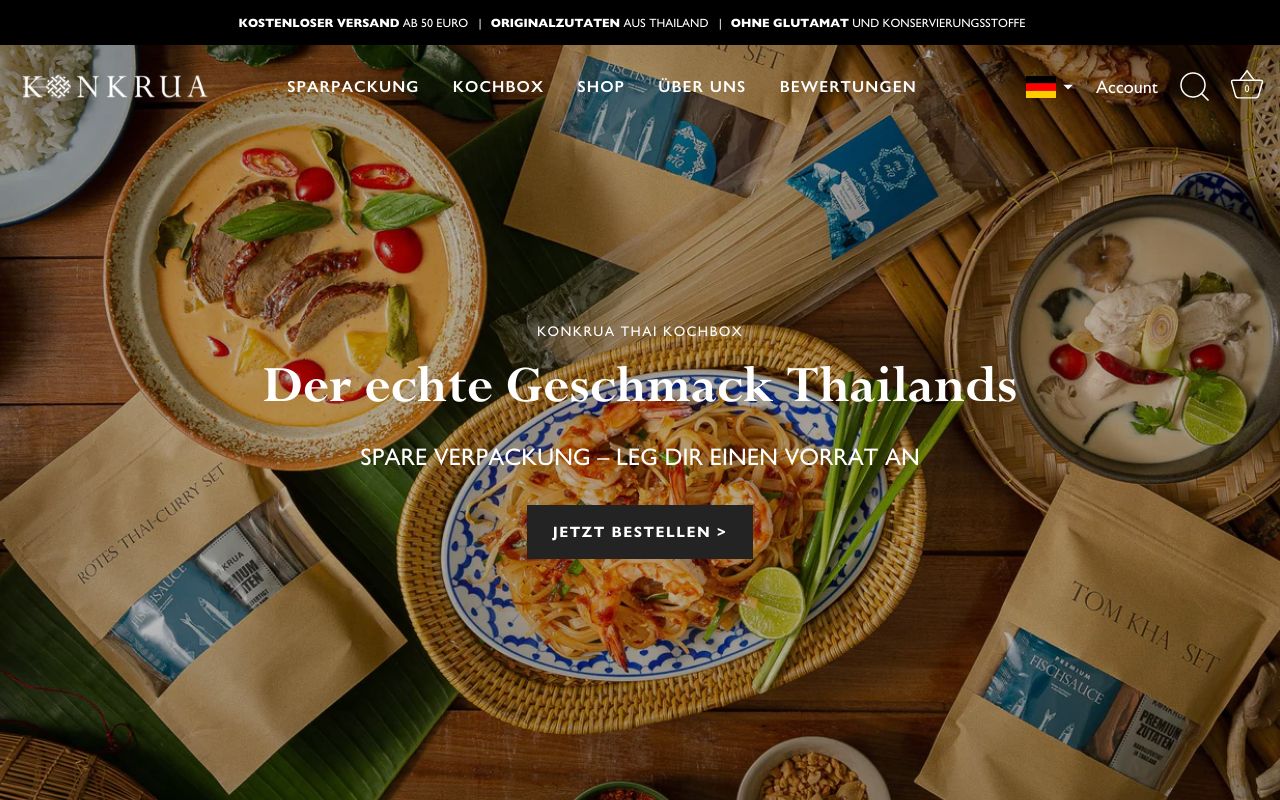This screenshot has width=1280, height=800.
Task: Open the search magnifier icon
Action: (x=1194, y=87)
